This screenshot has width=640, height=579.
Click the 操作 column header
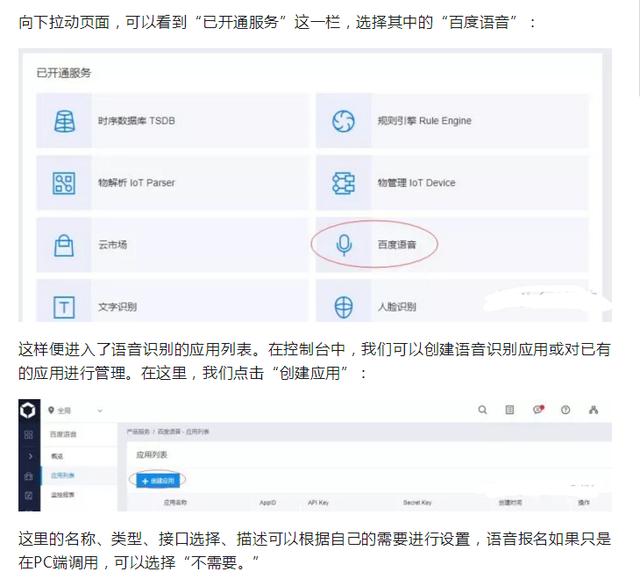coord(584,502)
